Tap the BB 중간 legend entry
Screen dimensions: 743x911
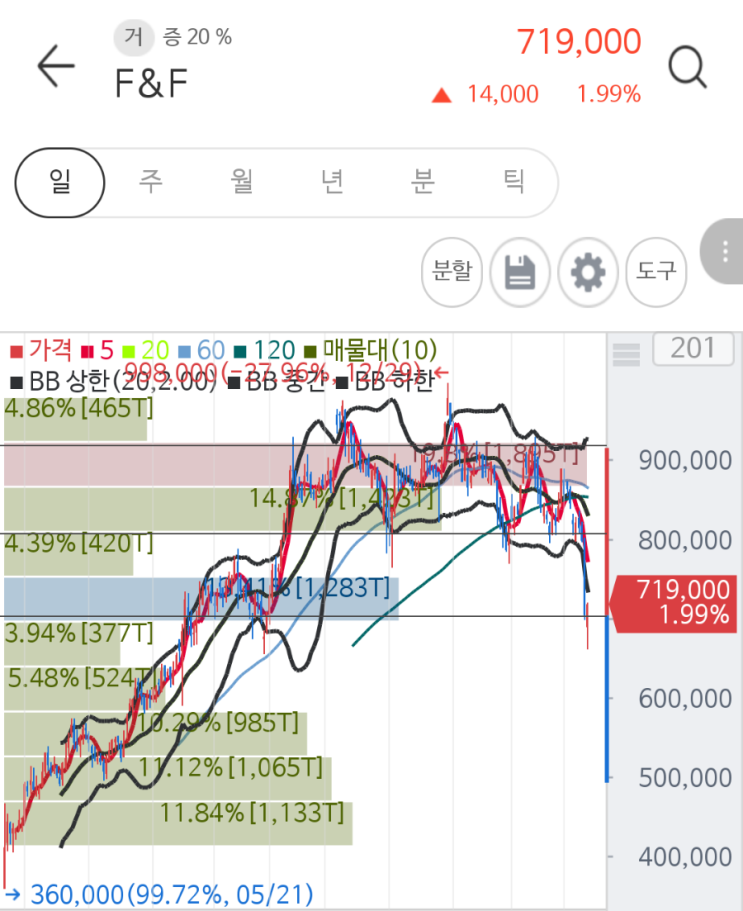pyautogui.click(x=276, y=382)
